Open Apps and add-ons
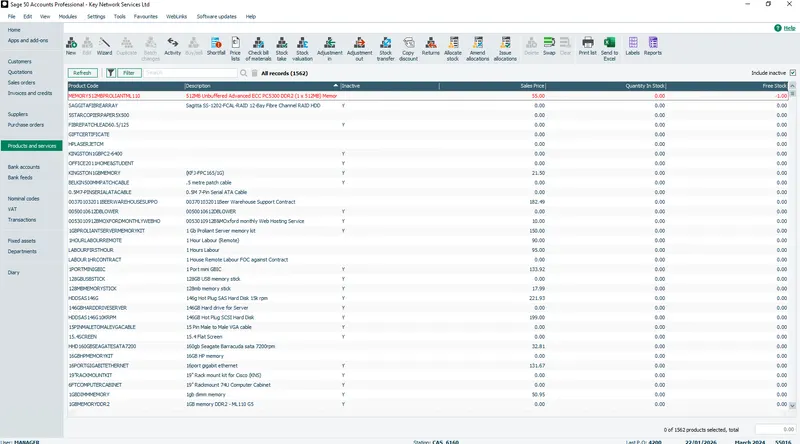Image resolution: width=800 pixels, height=444 pixels. pos(28,40)
